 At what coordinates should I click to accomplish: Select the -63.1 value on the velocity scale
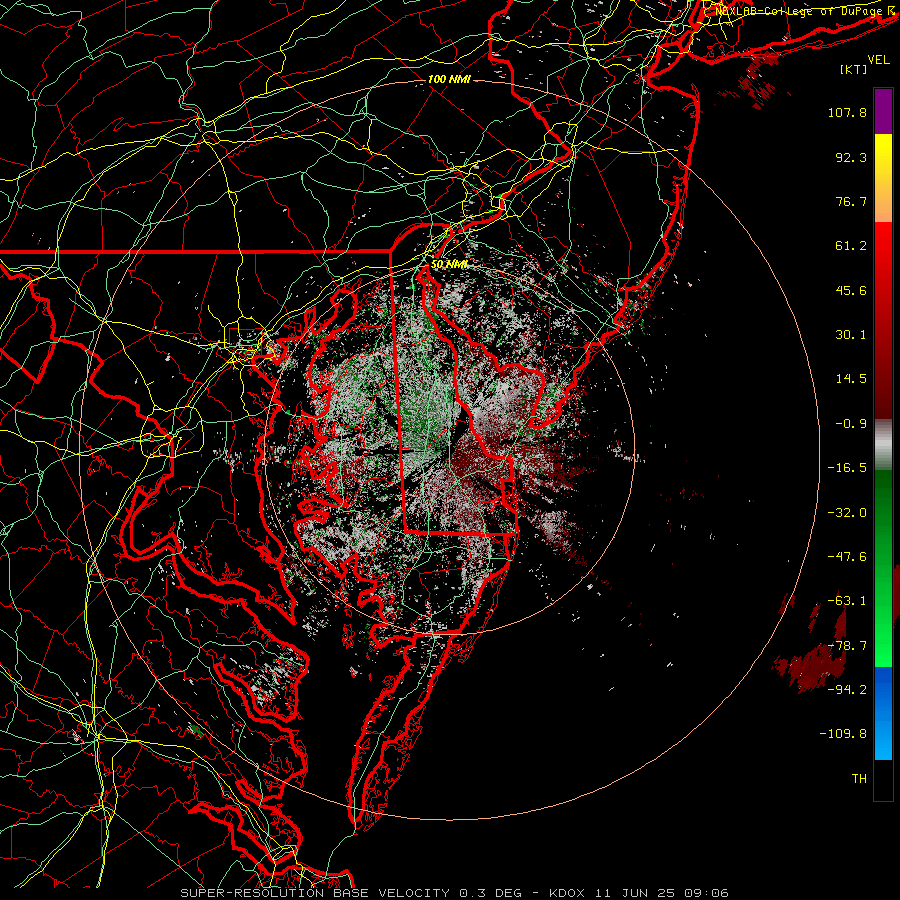[x=847, y=601]
